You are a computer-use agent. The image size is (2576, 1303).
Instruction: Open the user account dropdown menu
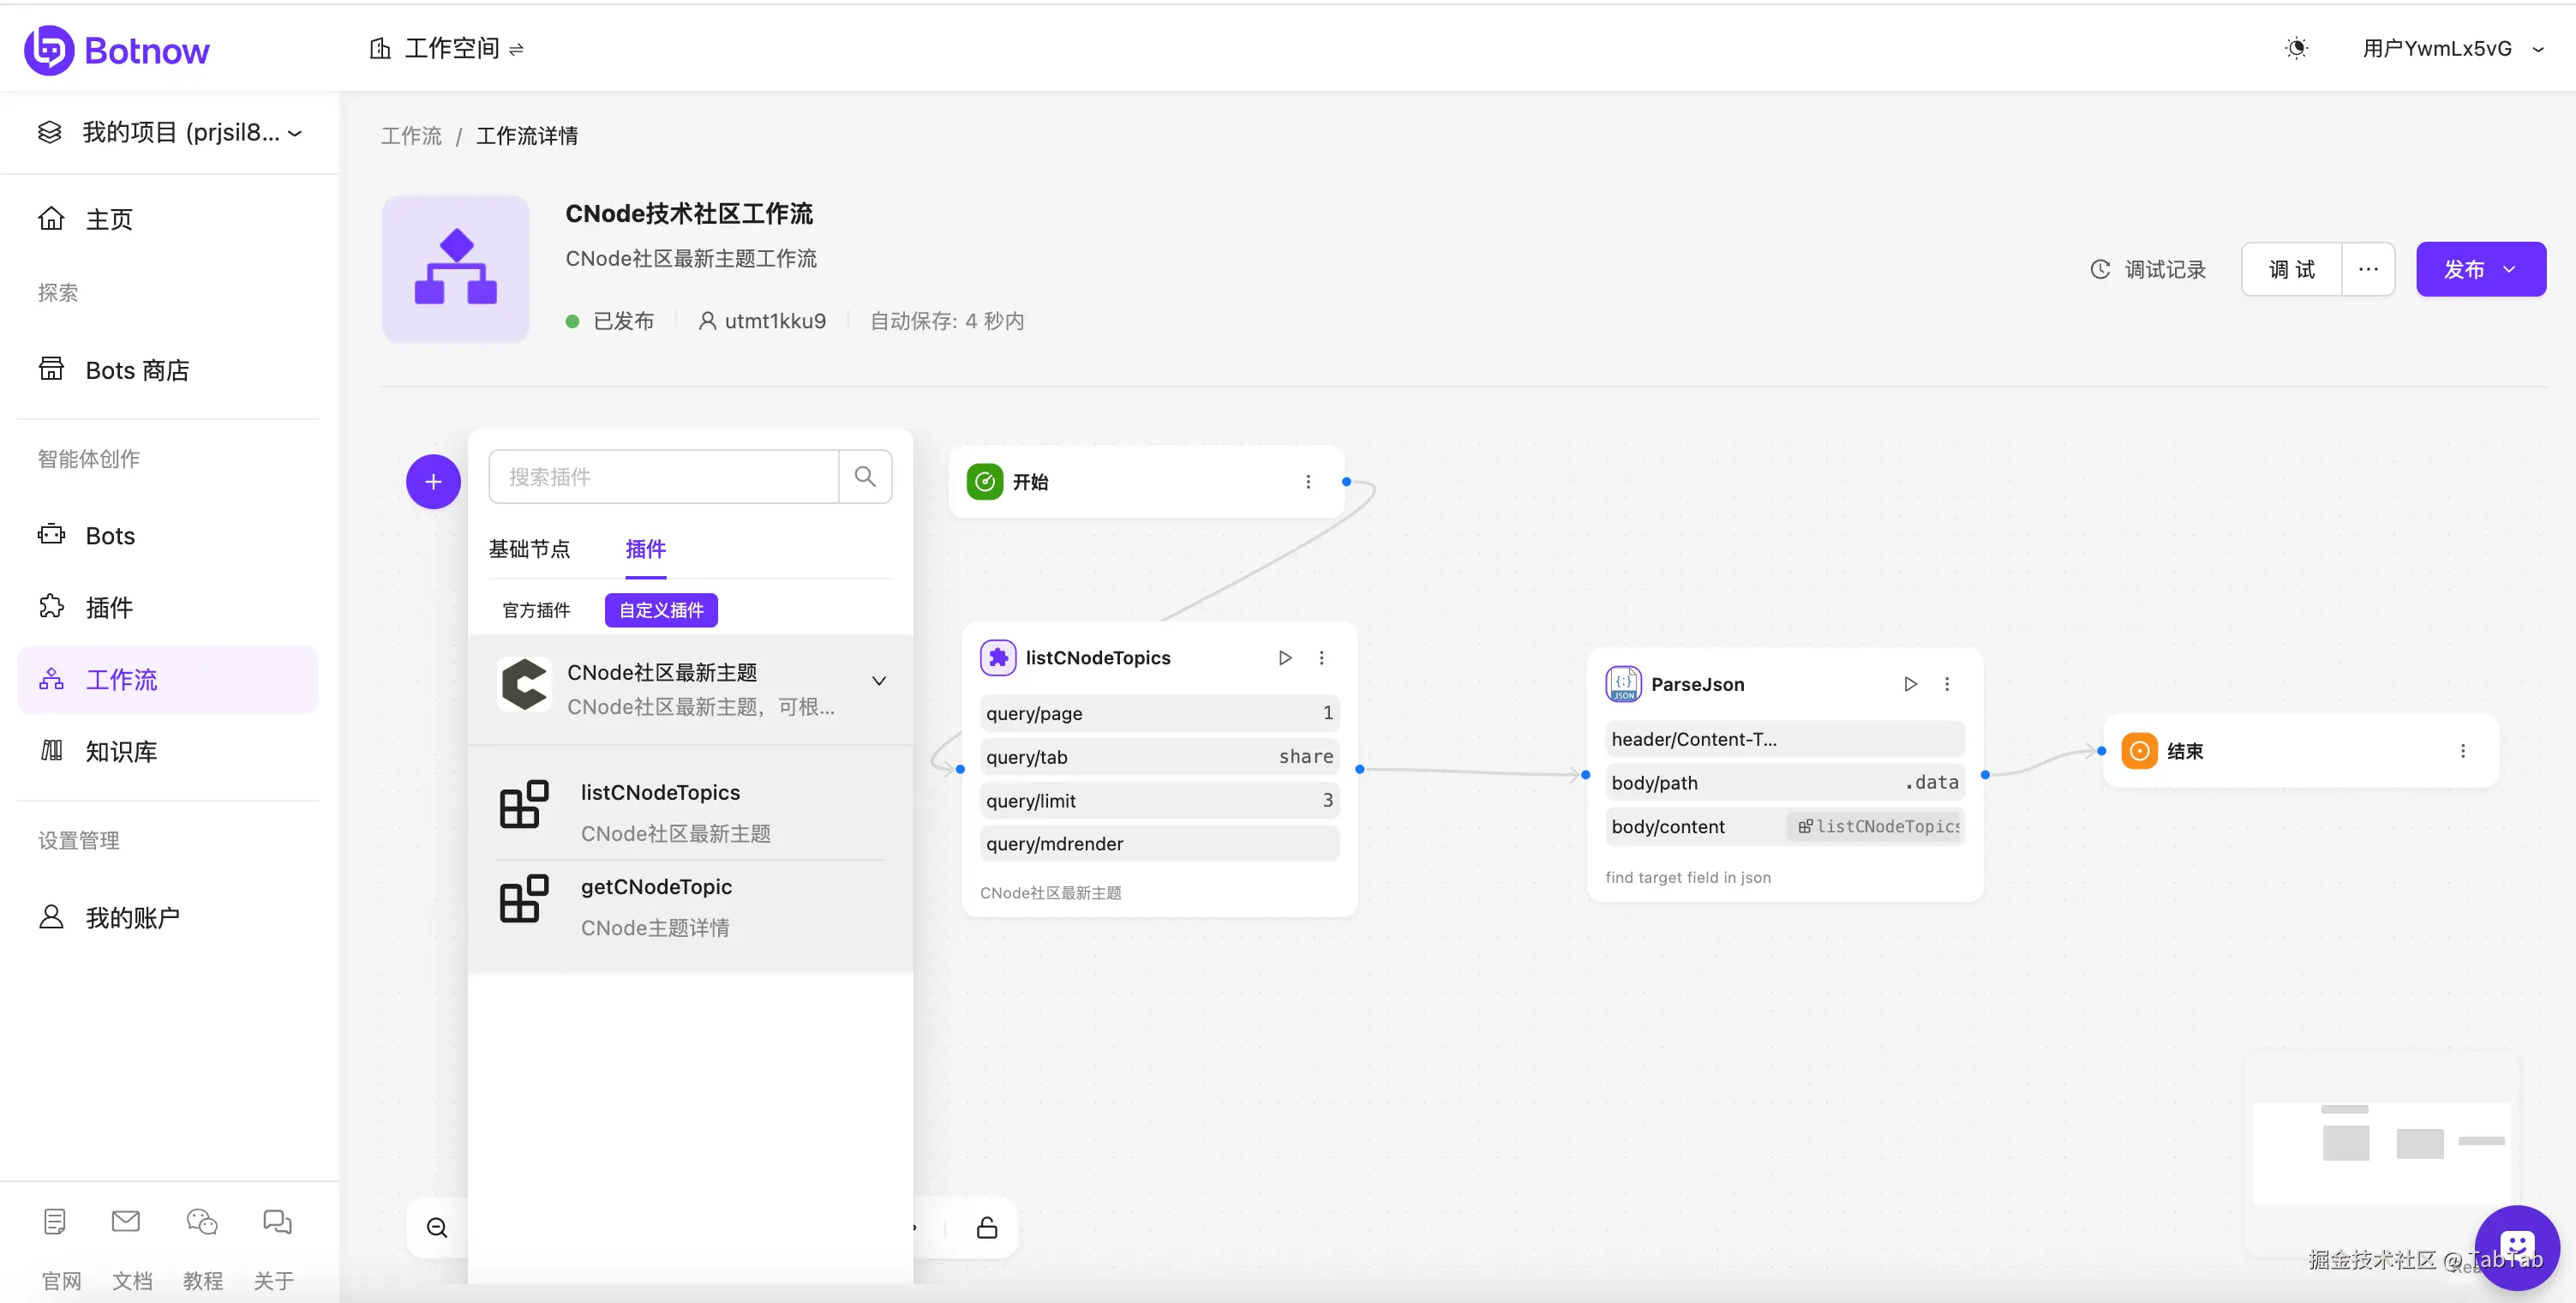point(2451,48)
